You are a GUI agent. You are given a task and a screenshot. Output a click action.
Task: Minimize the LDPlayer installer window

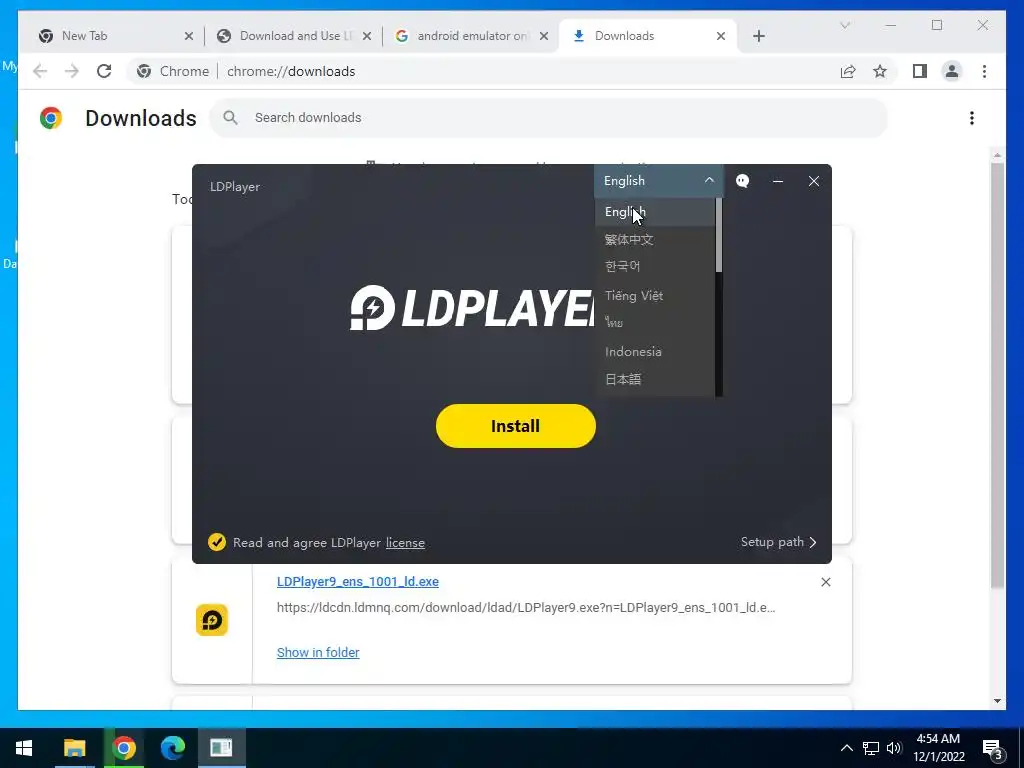[x=778, y=181]
